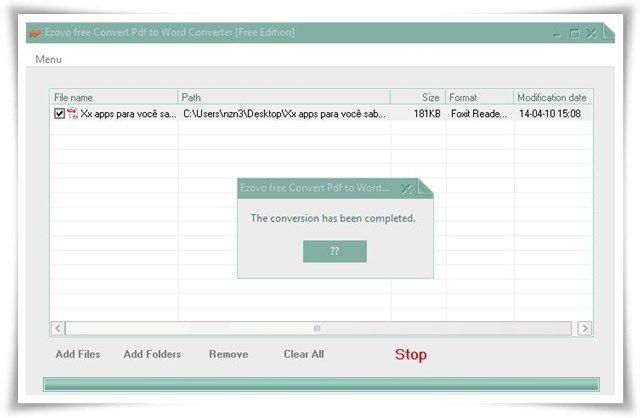Screen dimensions: 640x418
Task: Click the red Stop button
Action: (411, 354)
